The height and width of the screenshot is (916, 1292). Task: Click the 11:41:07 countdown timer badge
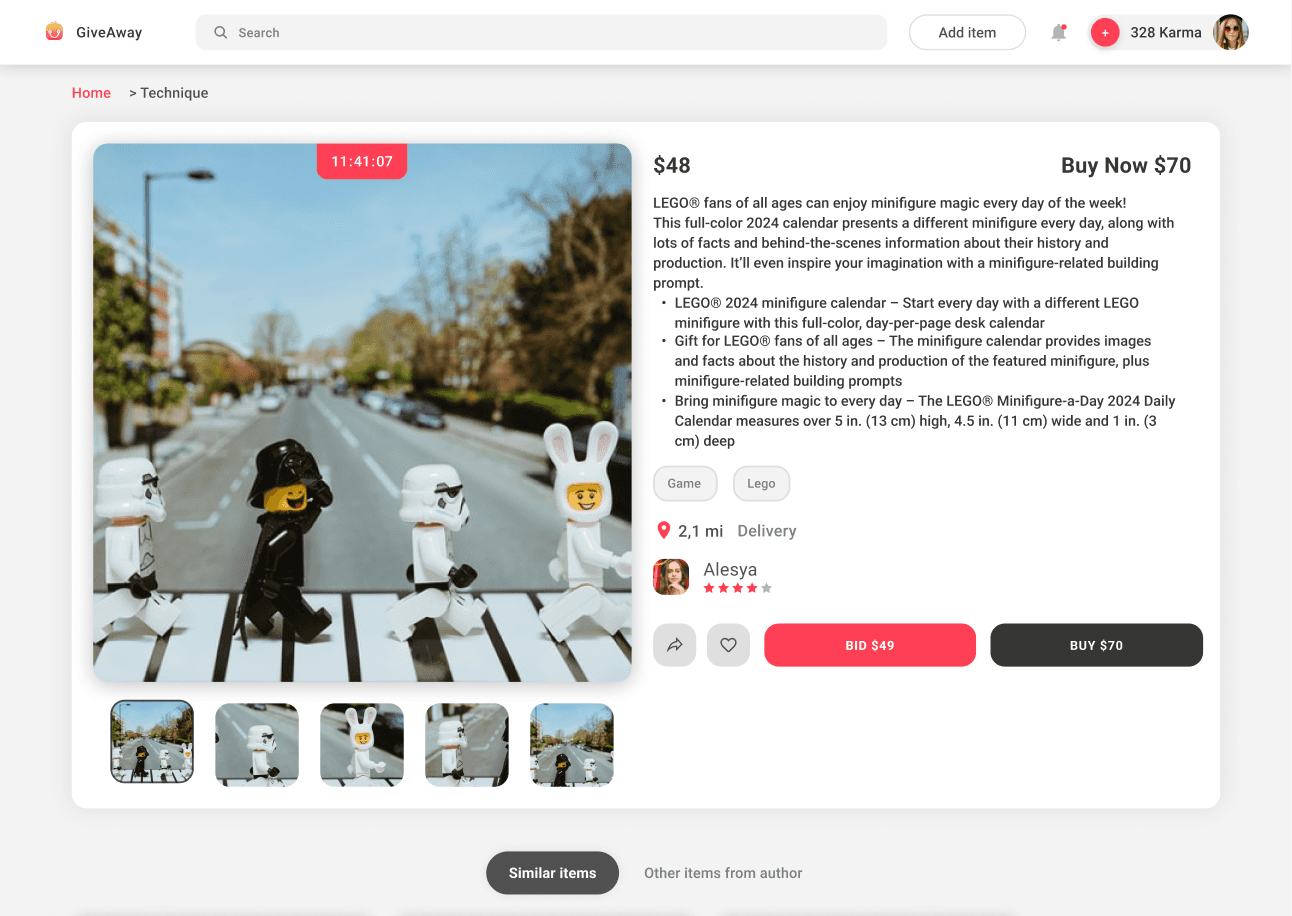[362, 161]
